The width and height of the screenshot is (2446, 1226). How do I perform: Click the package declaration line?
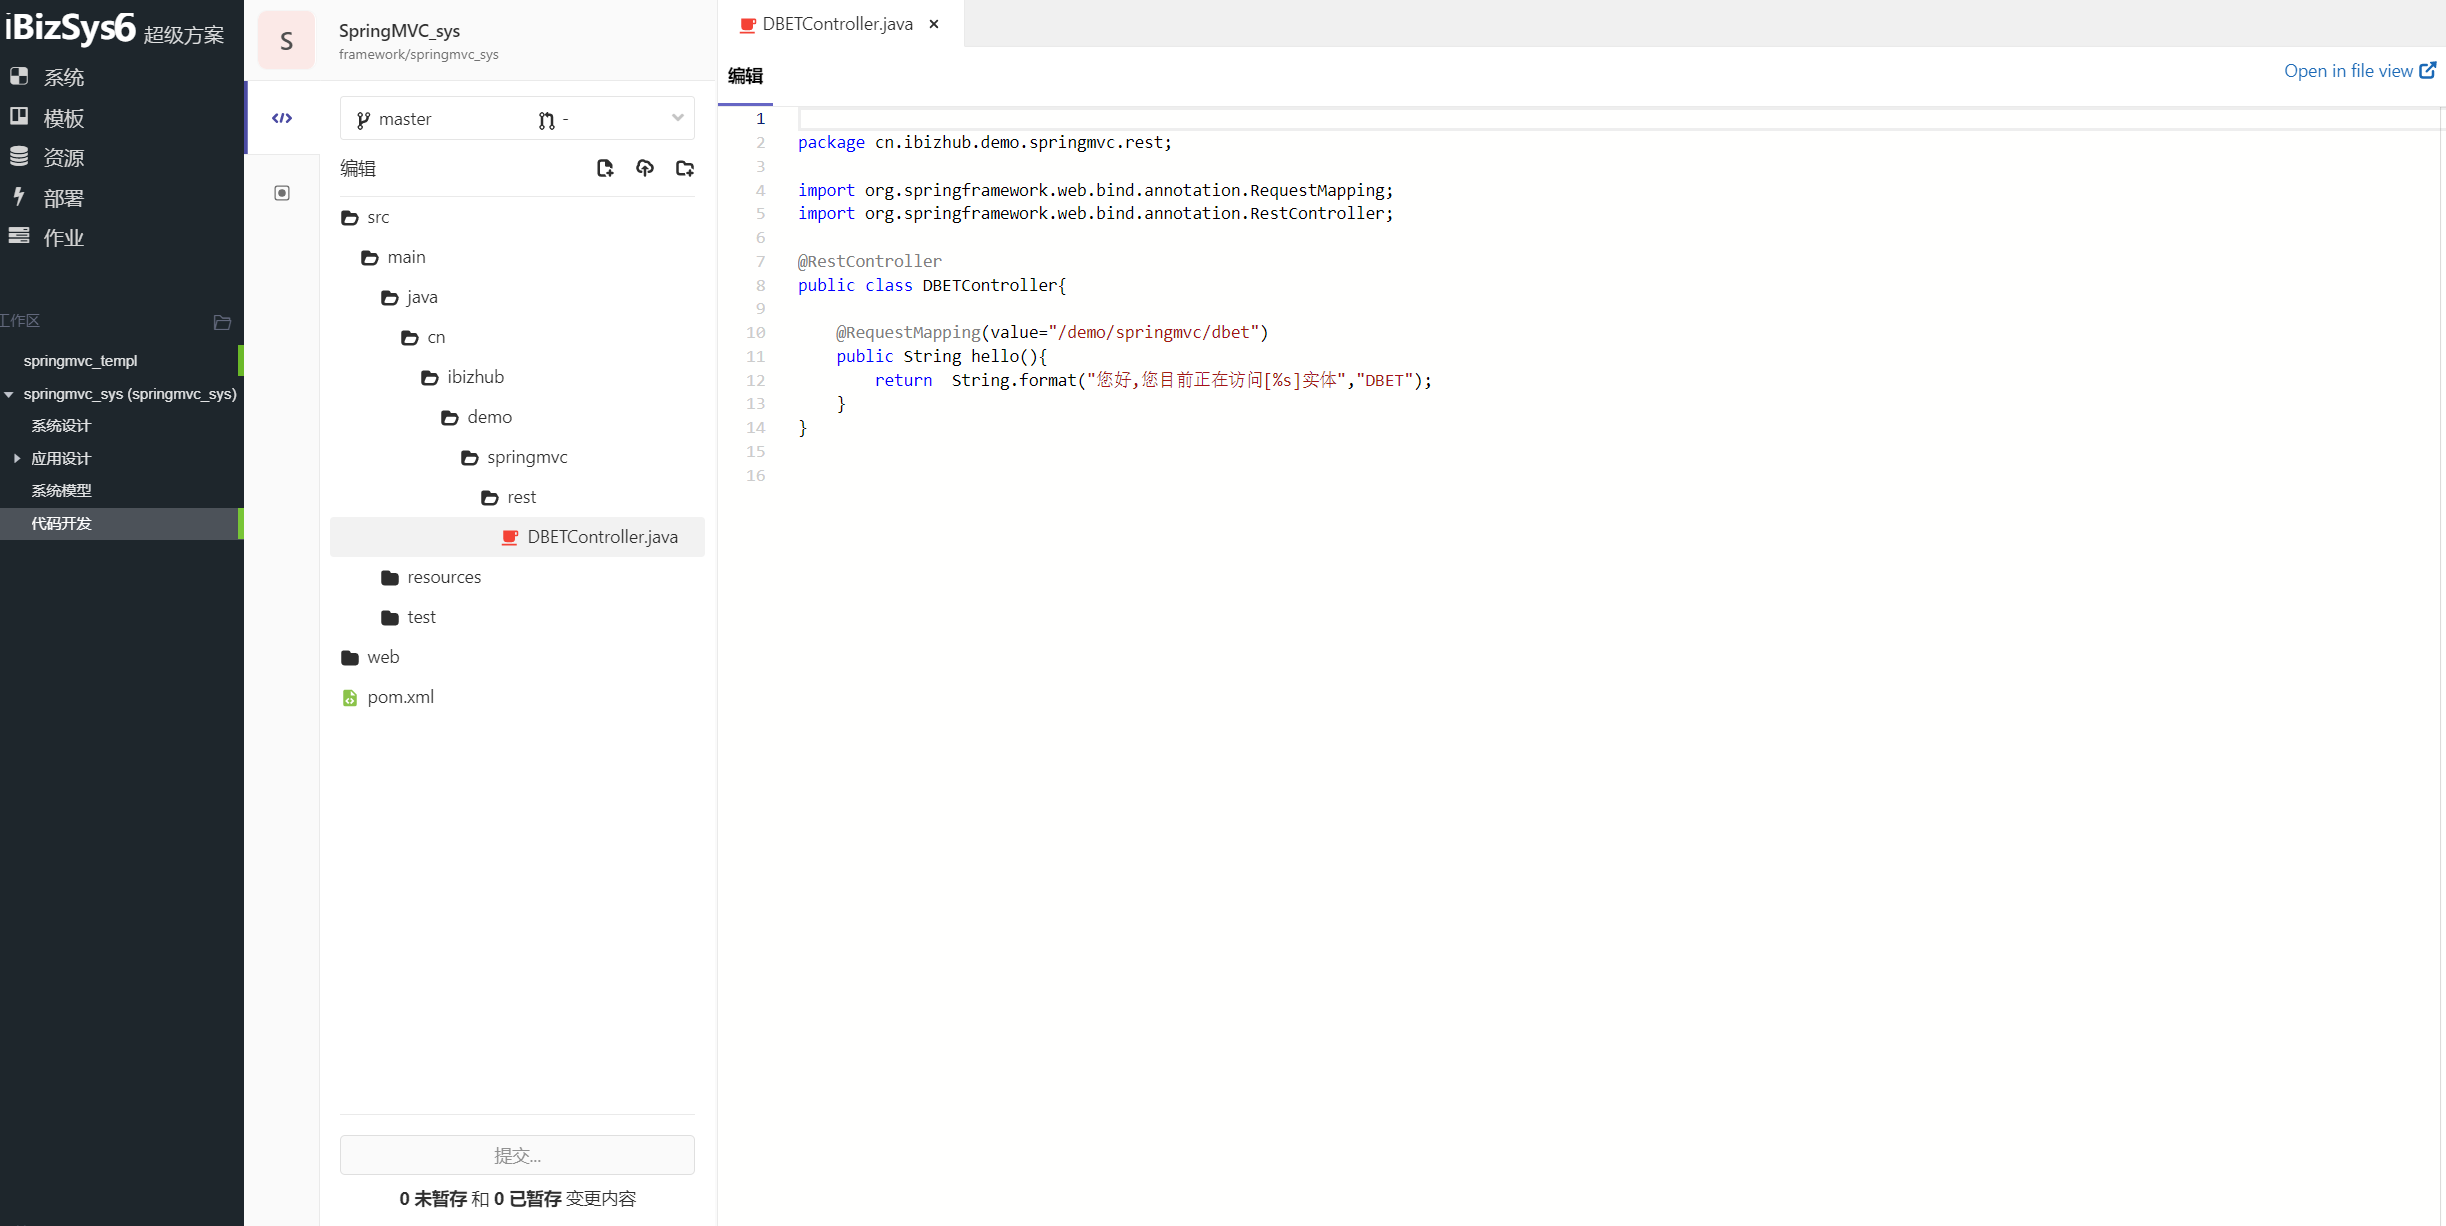984,142
